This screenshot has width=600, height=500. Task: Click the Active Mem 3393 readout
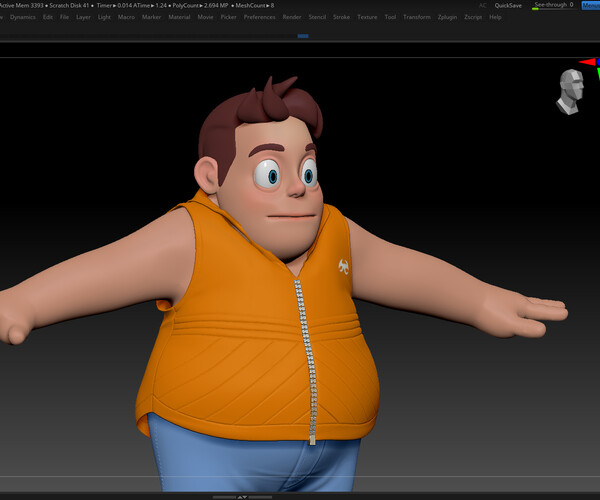(21, 5)
